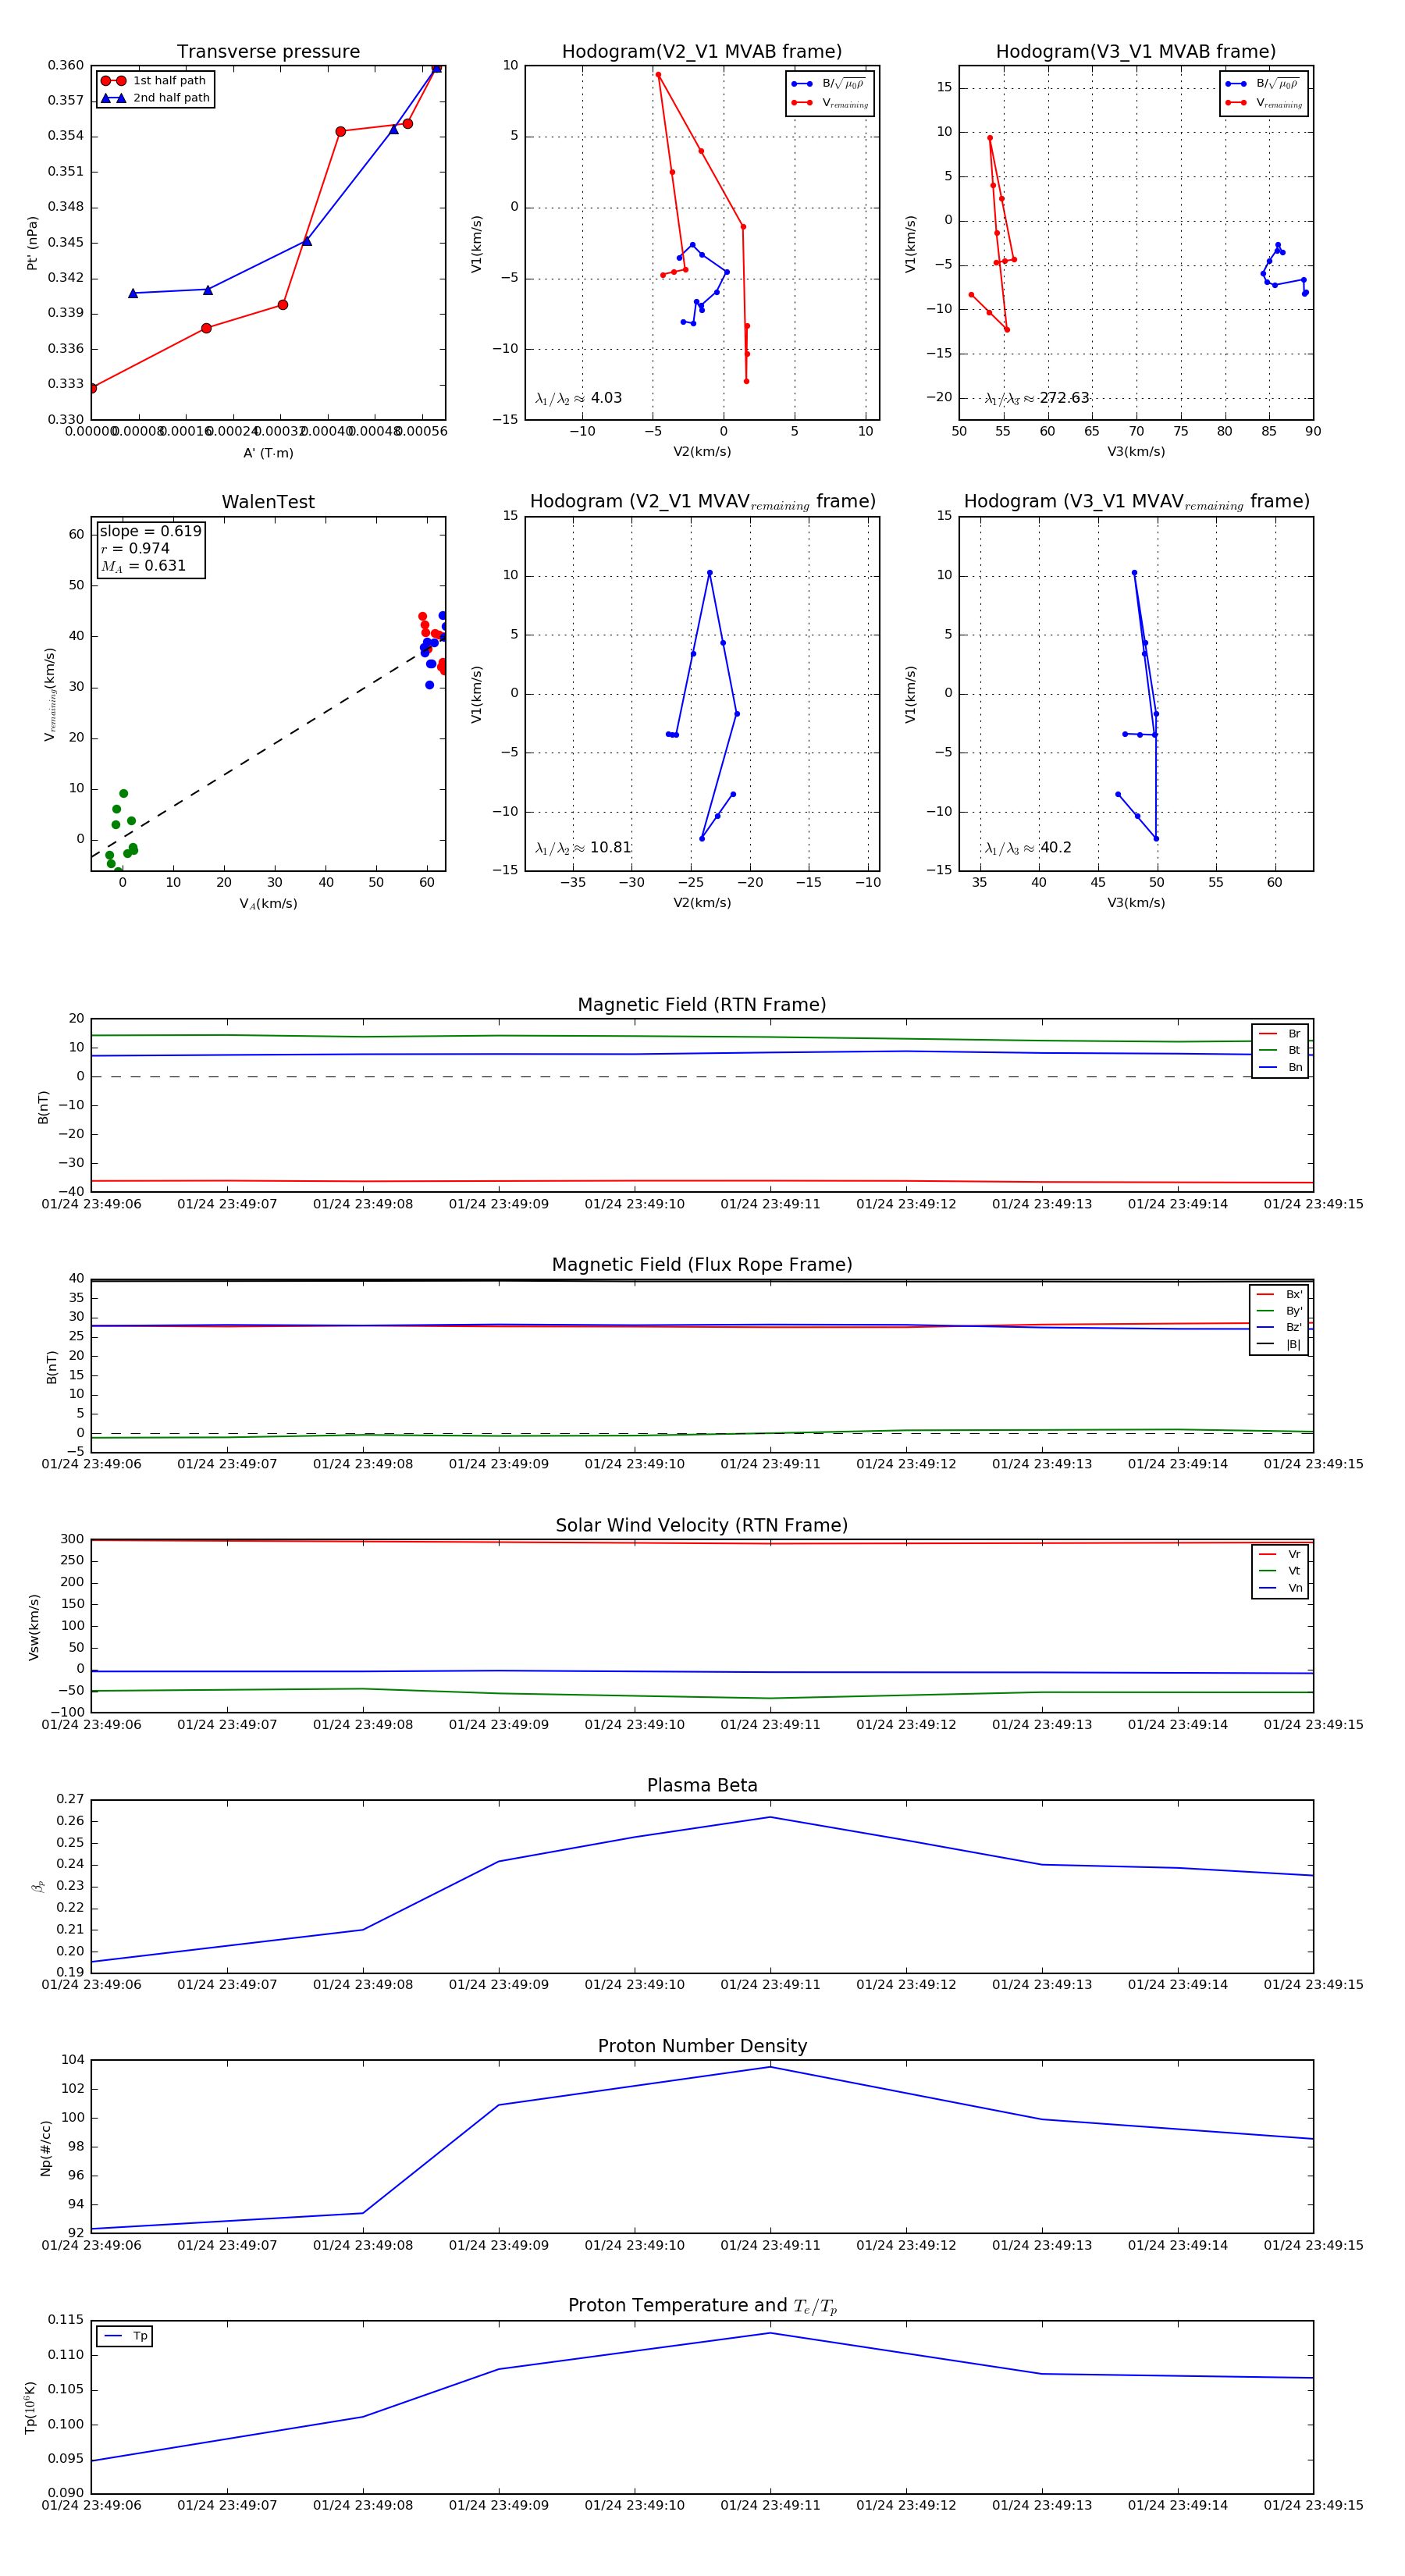The width and height of the screenshot is (1405, 2576).
Task: Click the 'Tp' legend entry
Action: tap(125, 2336)
